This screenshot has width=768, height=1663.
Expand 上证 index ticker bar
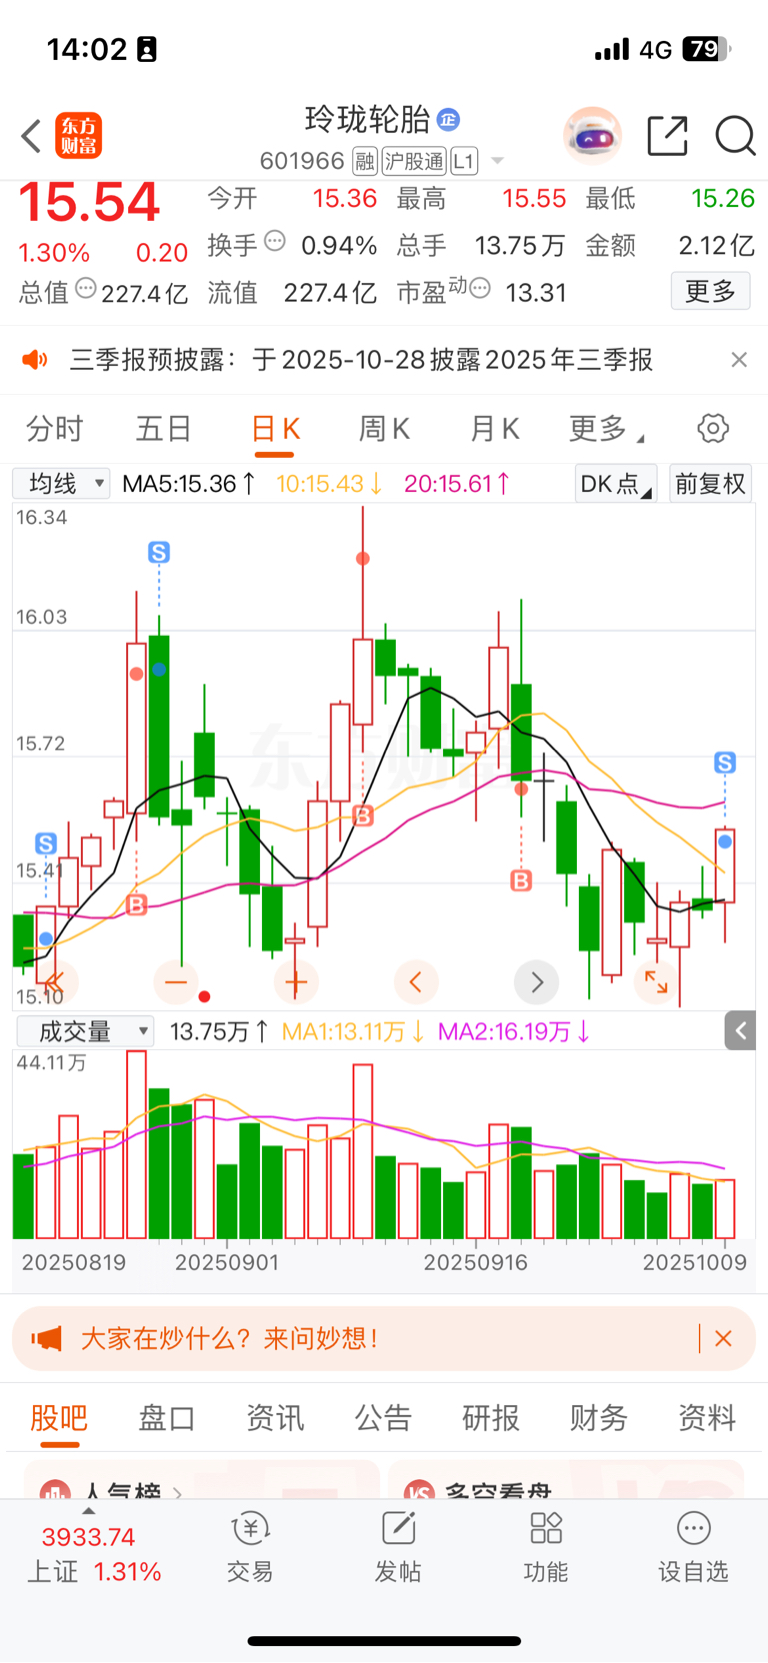pyautogui.click(x=94, y=1547)
